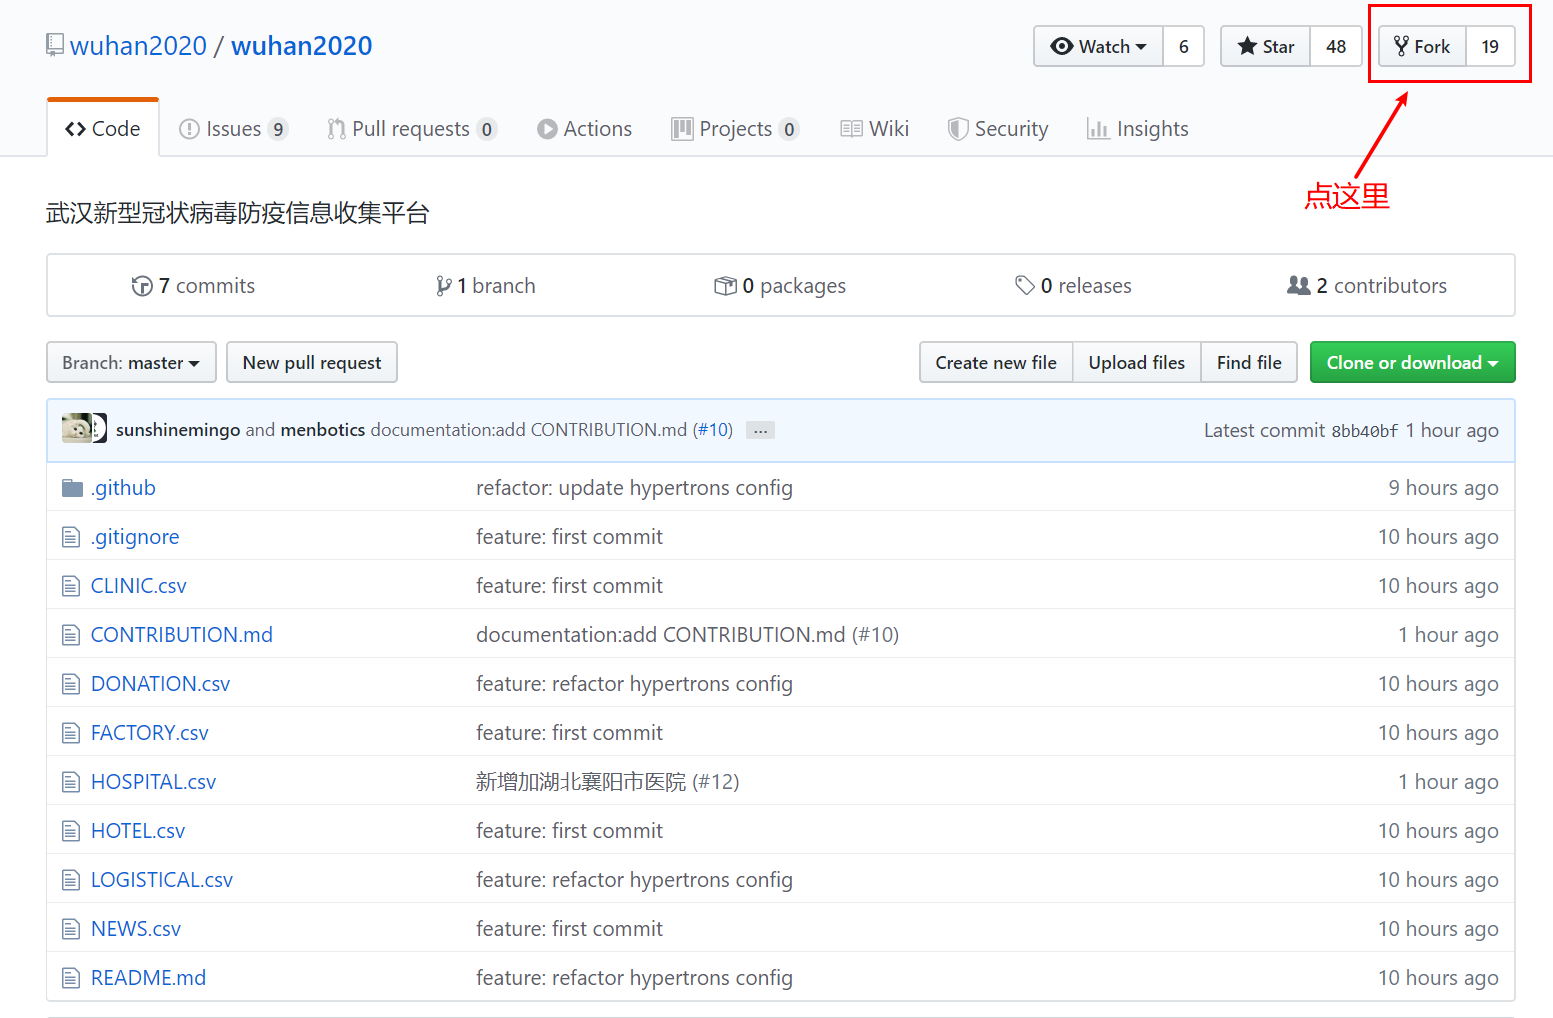Screen dimensions: 1553x1018
Task: Click the file icon next to CLINIC.csv
Action: tap(71, 586)
